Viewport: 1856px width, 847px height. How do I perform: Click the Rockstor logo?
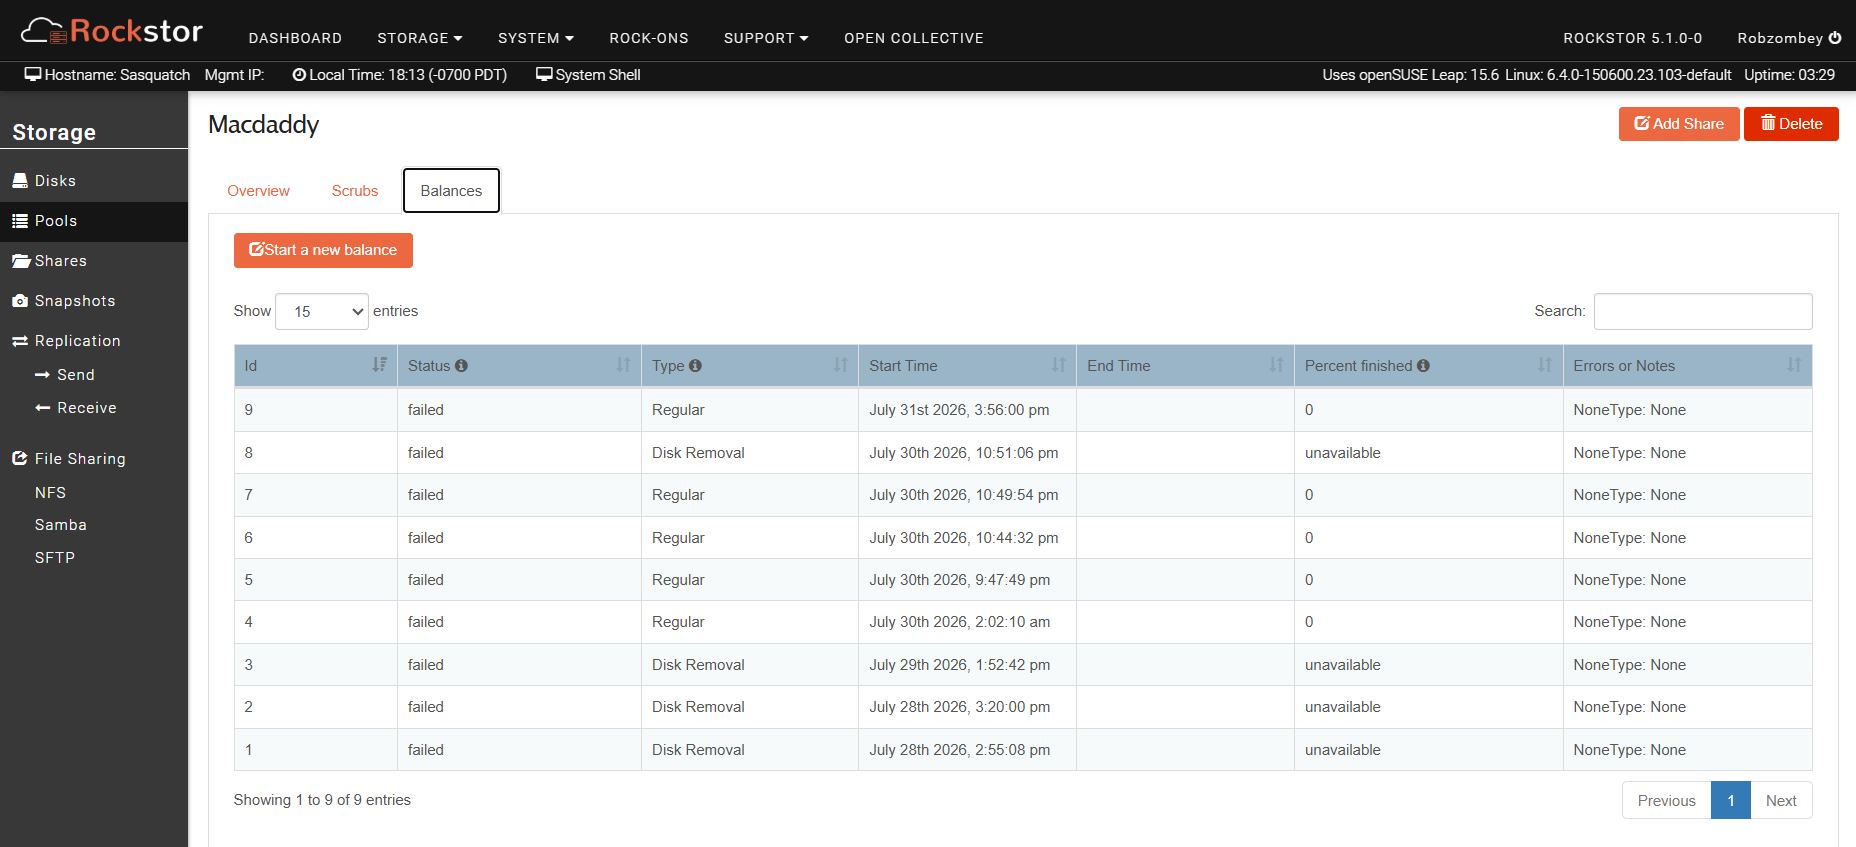(x=112, y=31)
